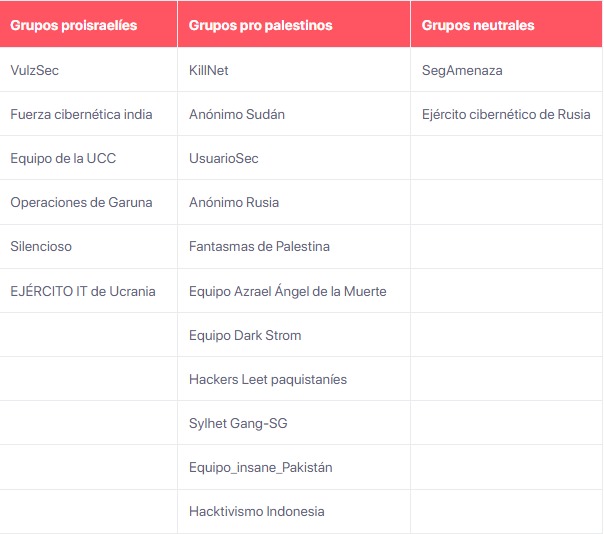This screenshot has height=534, width=604.
Task: Click the Grupos proisraelíes column header
Action: [74, 25]
